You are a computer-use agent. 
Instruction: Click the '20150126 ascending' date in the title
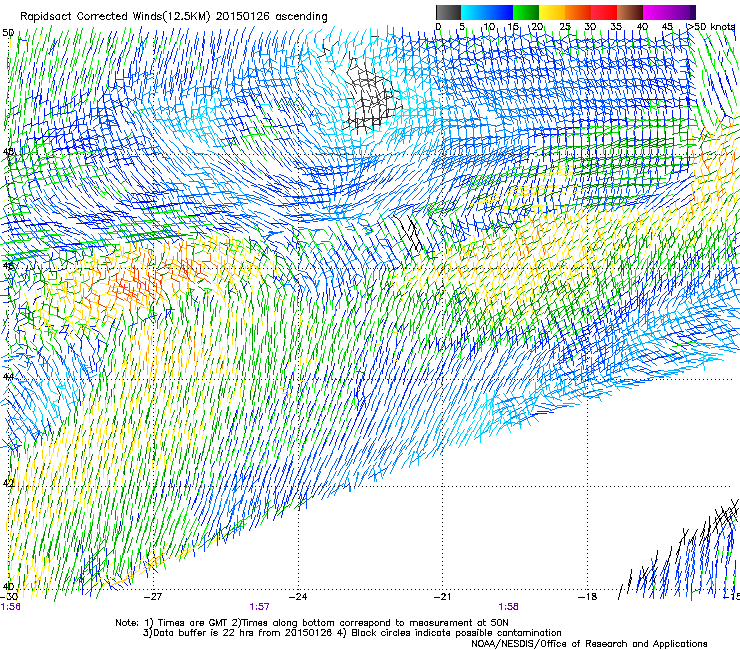click(x=271, y=17)
